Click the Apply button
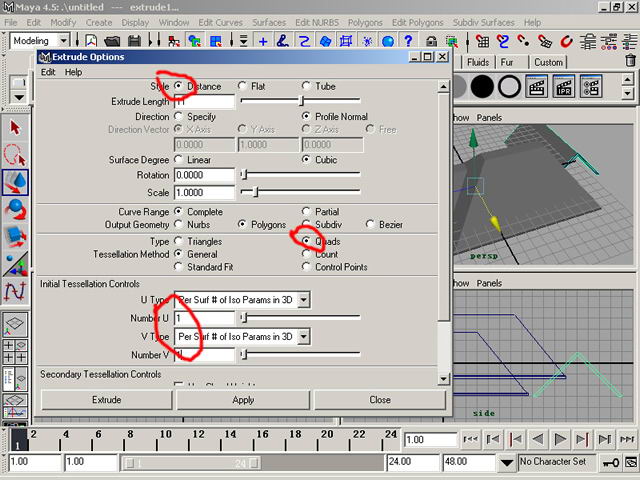The height and width of the screenshot is (480, 640). [x=243, y=400]
